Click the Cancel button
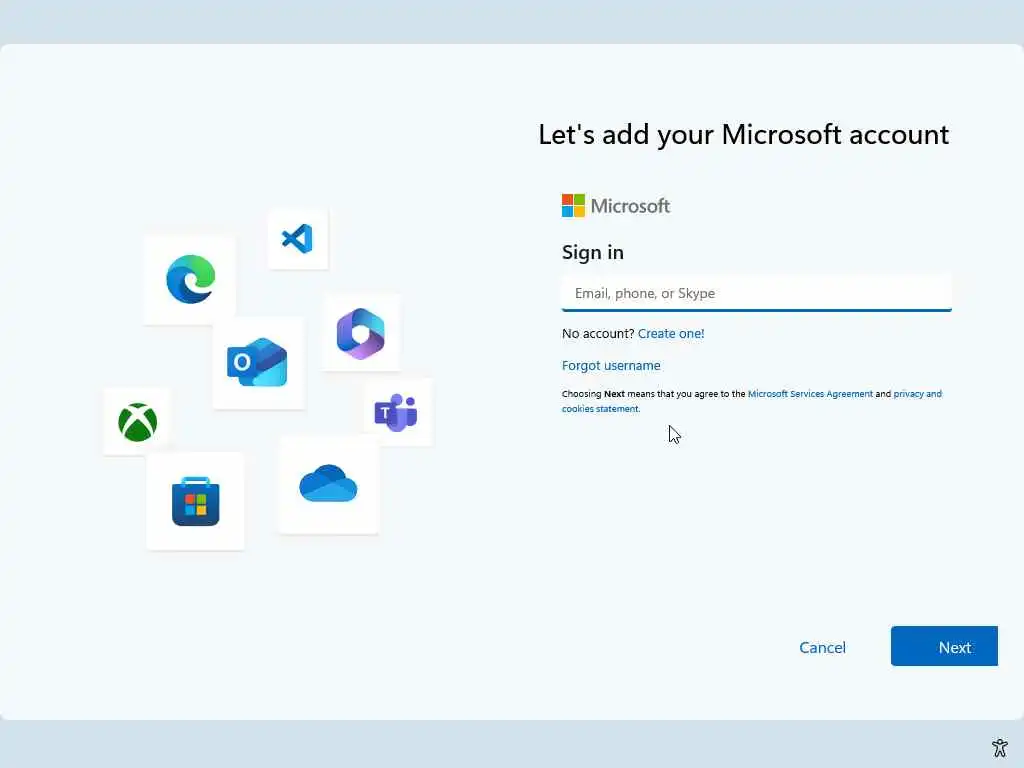Screen dimensions: 1024x768 [822, 647]
